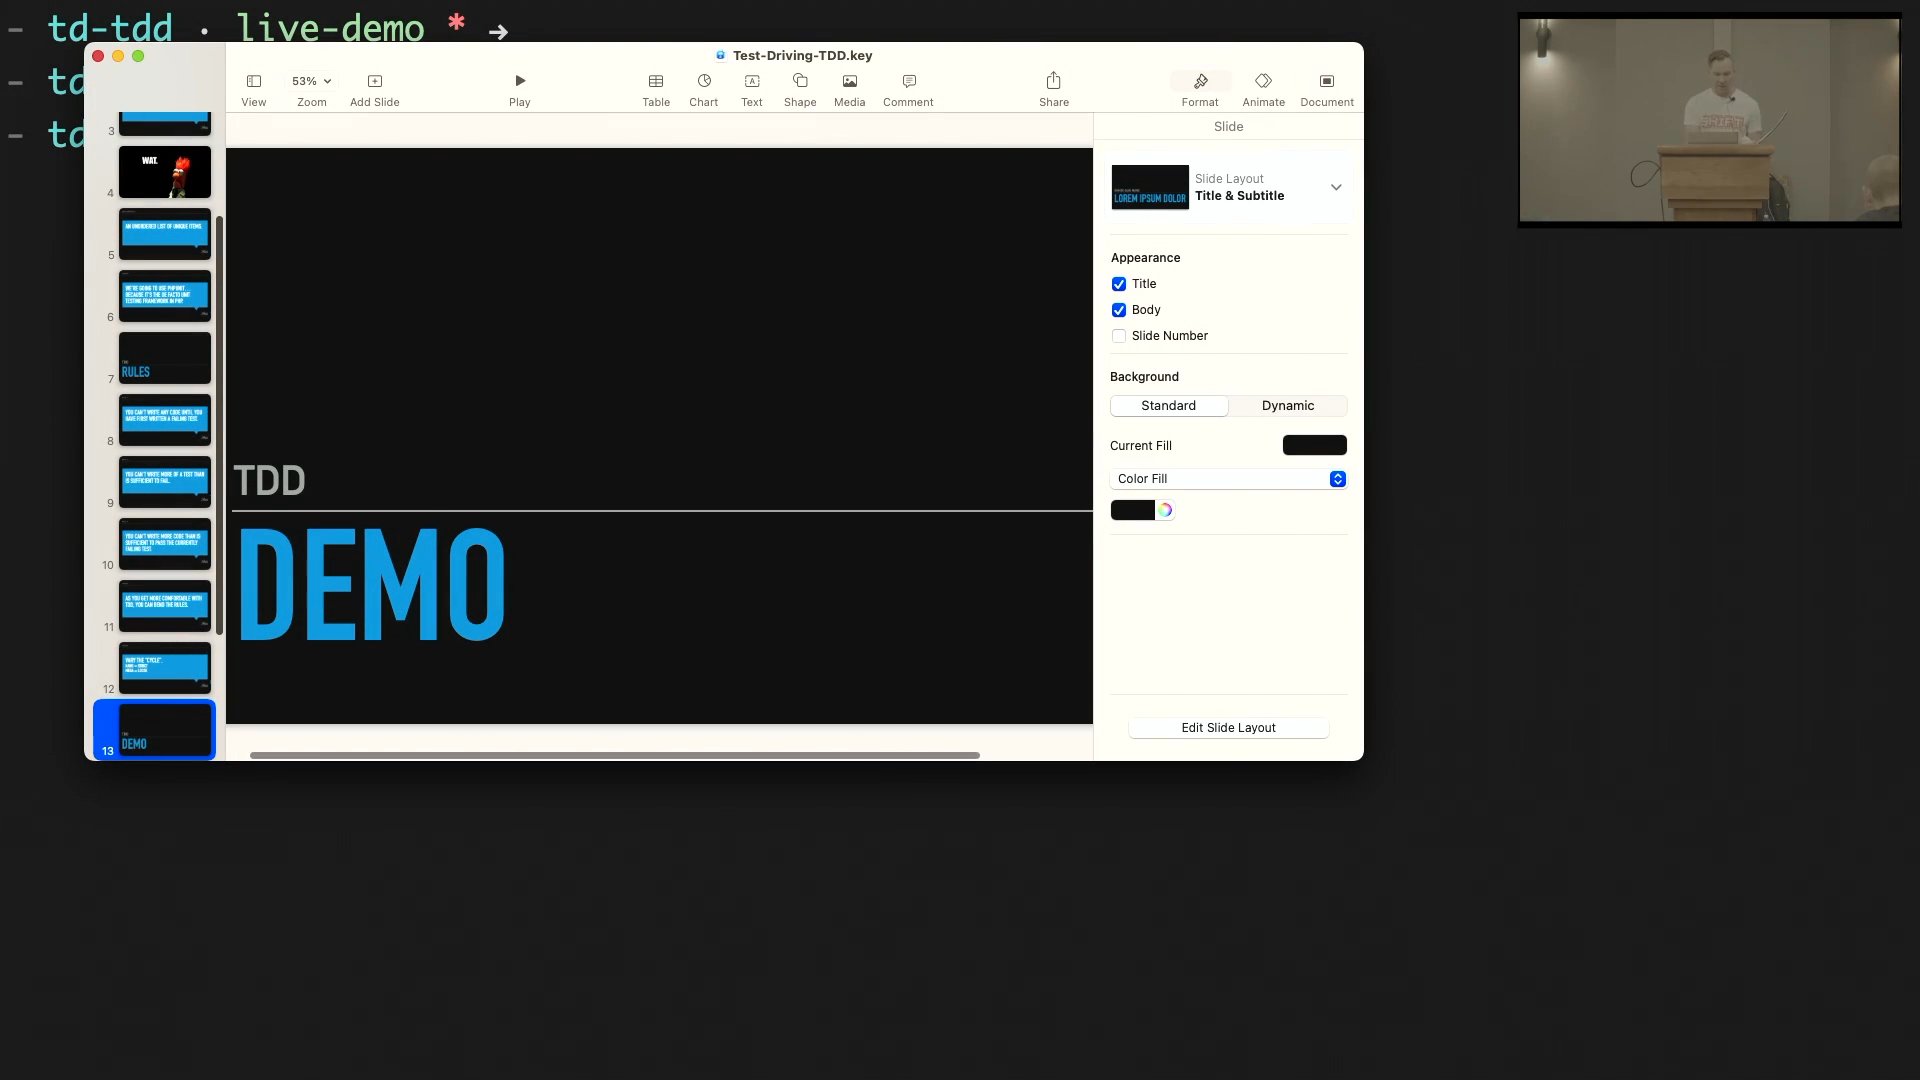
Task: Open the Zoom 53% dropdown
Action: pyautogui.click(x=311, y=81)
